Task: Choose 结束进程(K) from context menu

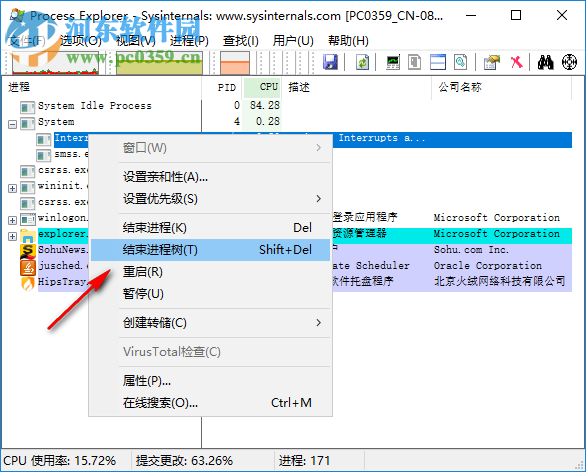Action: click(210, 228)
